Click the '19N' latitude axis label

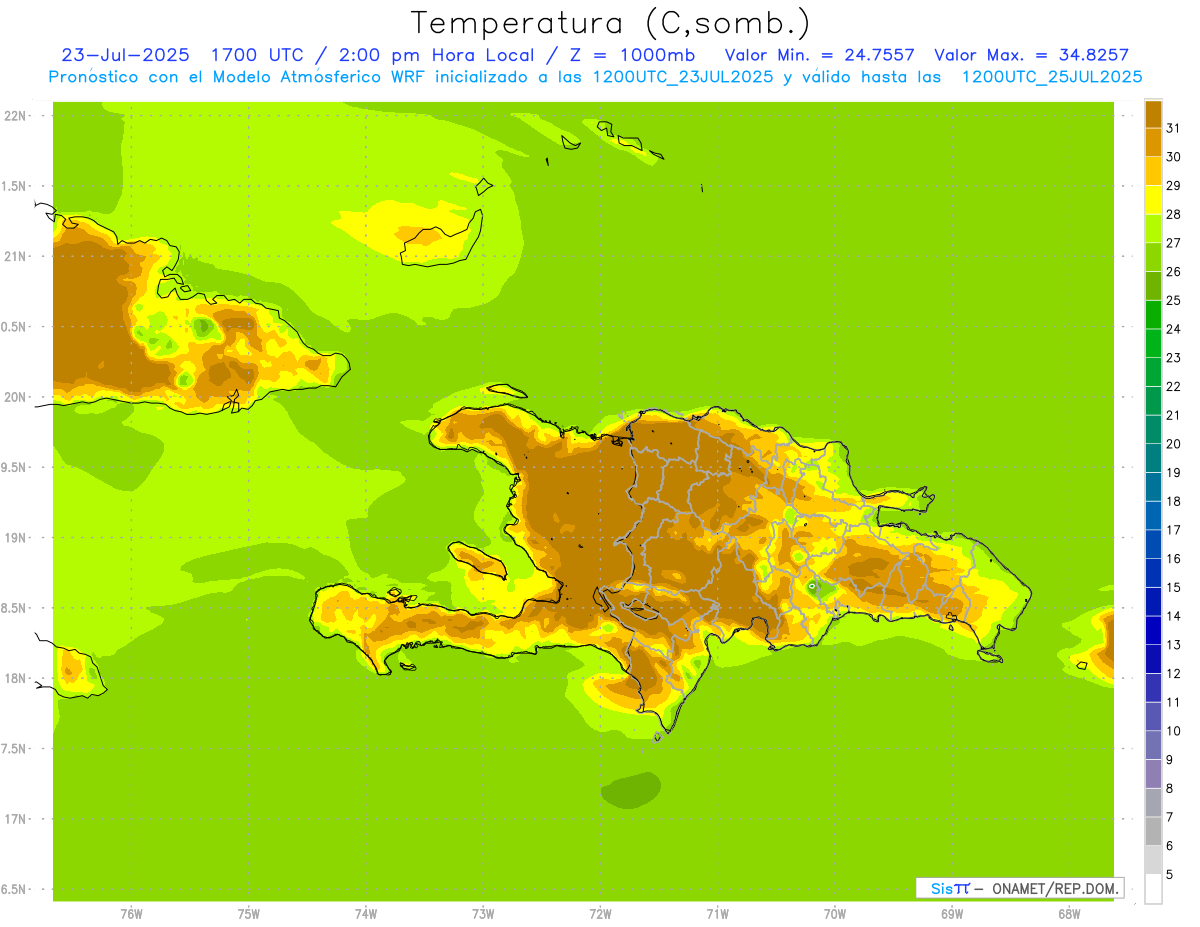tap(15, 538)
